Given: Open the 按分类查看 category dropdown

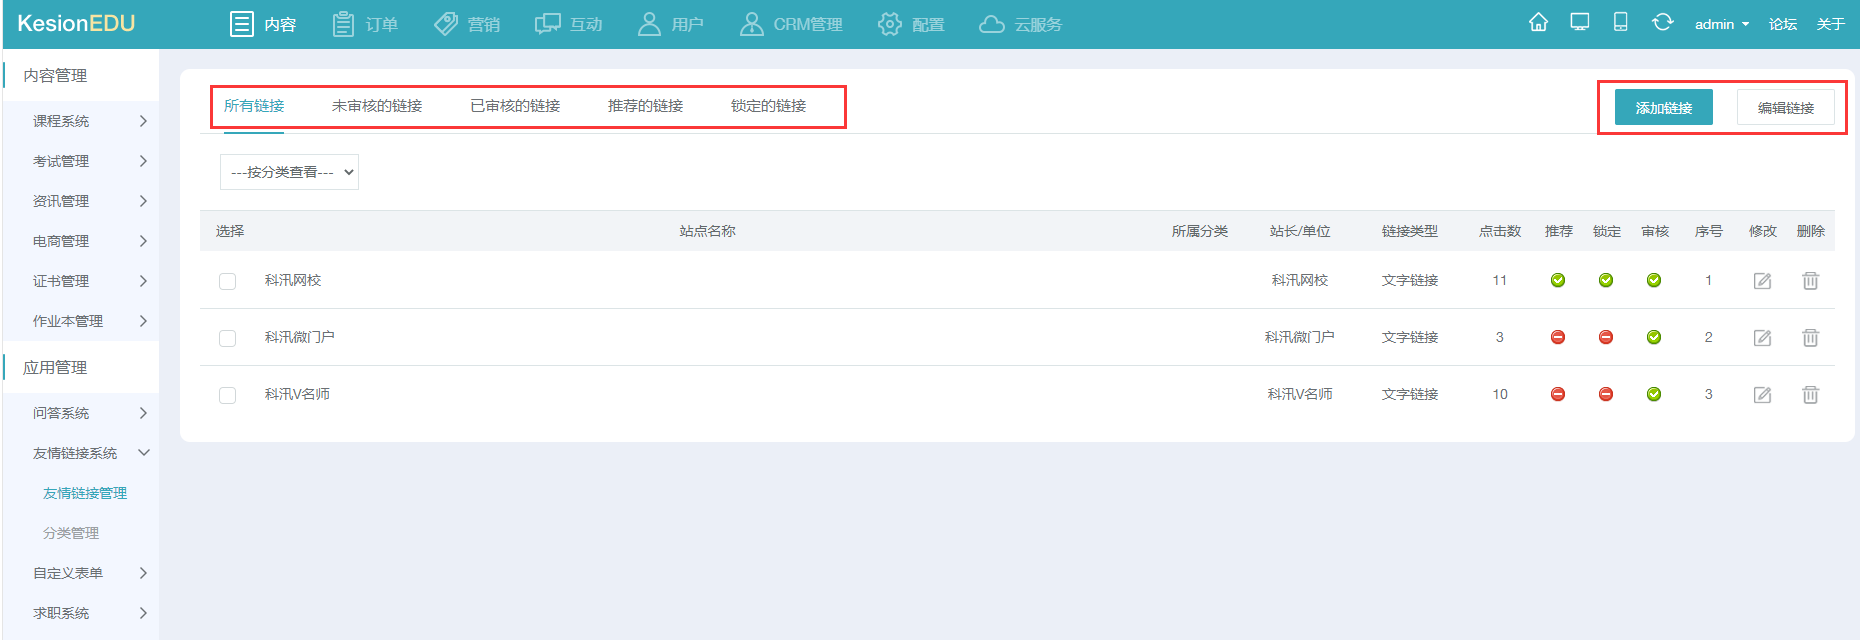Looking at the screenshot, I should (x=289, y=172).
